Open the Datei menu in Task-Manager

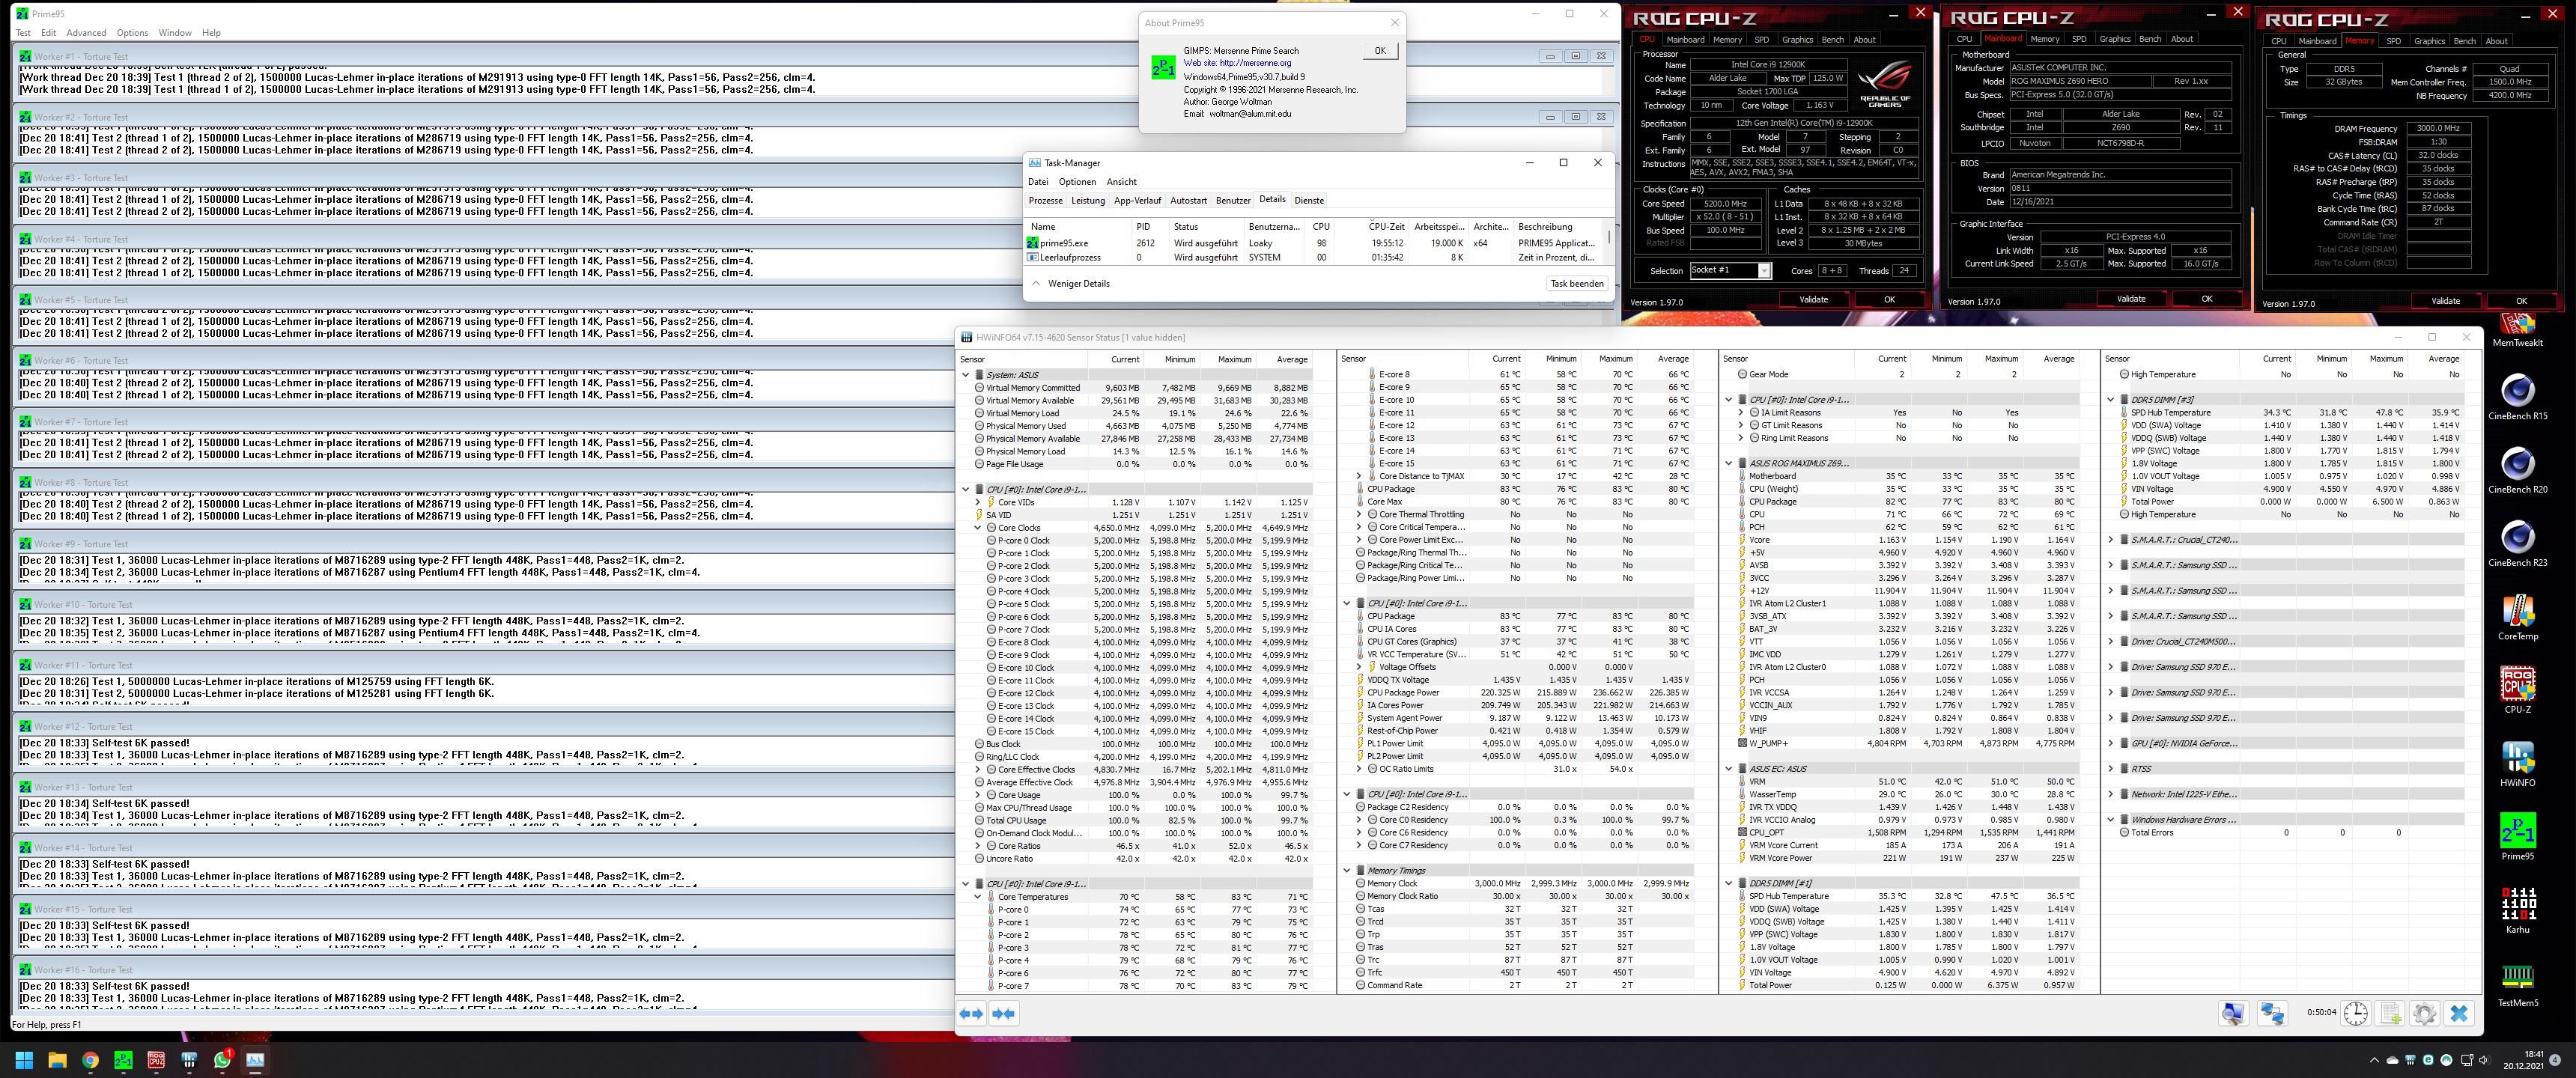(1038, 182)
